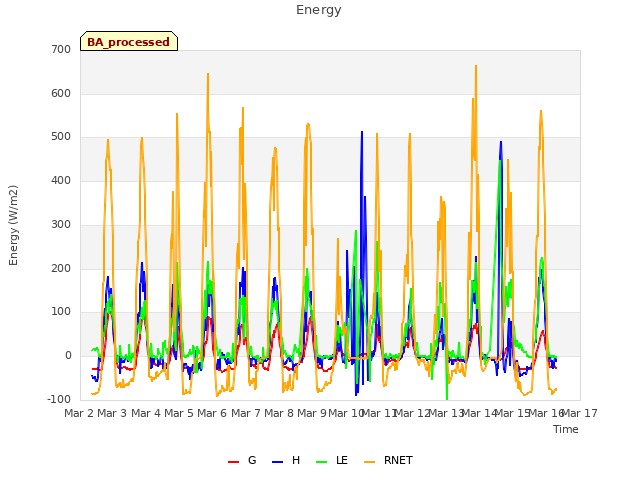Click the Mar 13 x-axis date

coord(446,413)
